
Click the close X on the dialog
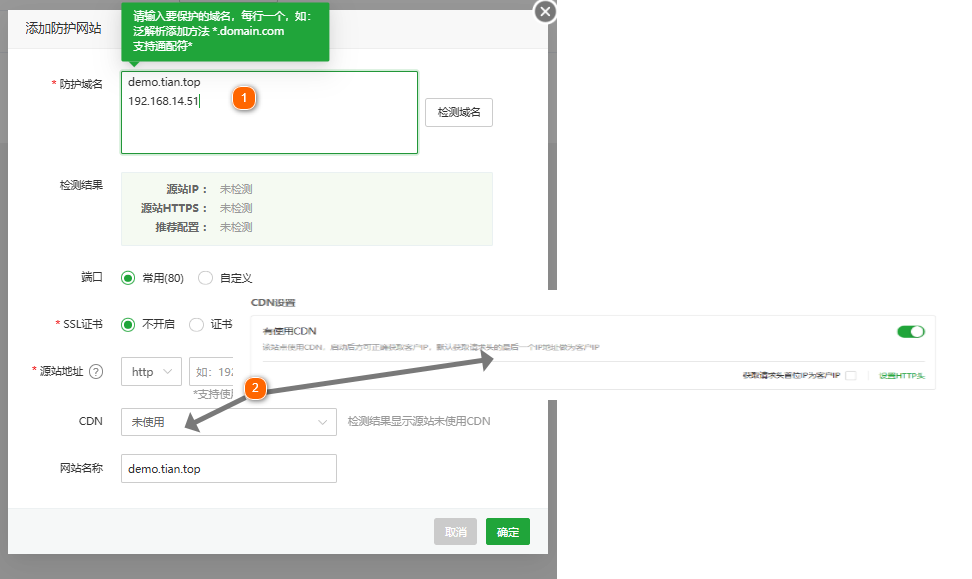(x=544, y=11)
